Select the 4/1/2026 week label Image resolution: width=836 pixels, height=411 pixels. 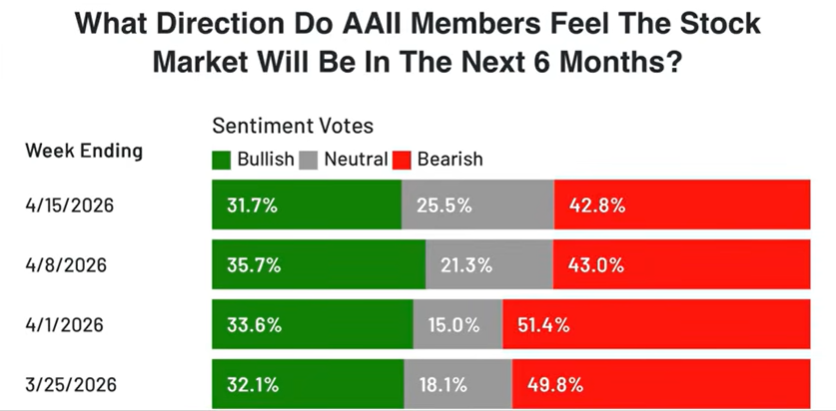click(66, 325)
